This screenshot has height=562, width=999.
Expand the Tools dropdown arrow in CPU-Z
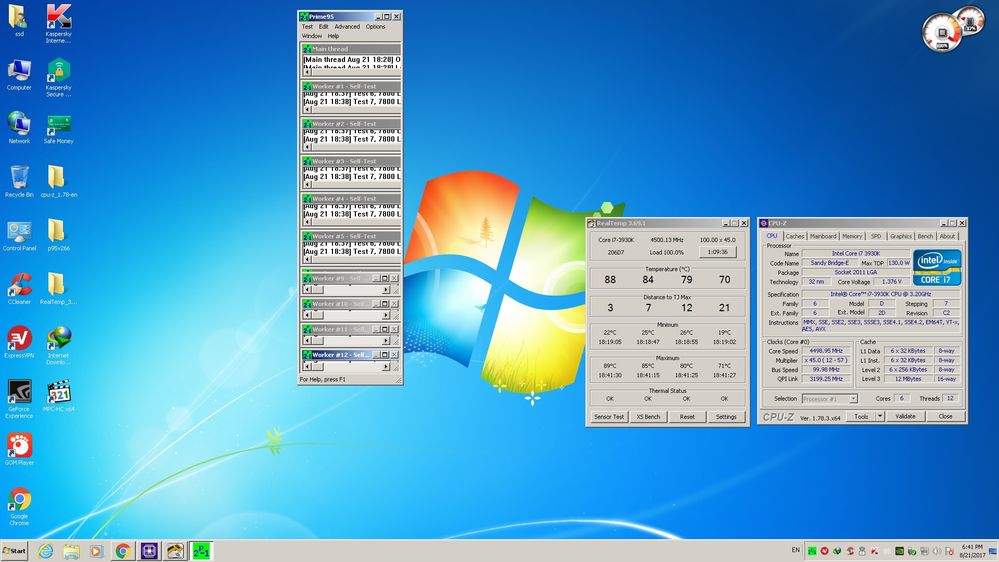880,416
